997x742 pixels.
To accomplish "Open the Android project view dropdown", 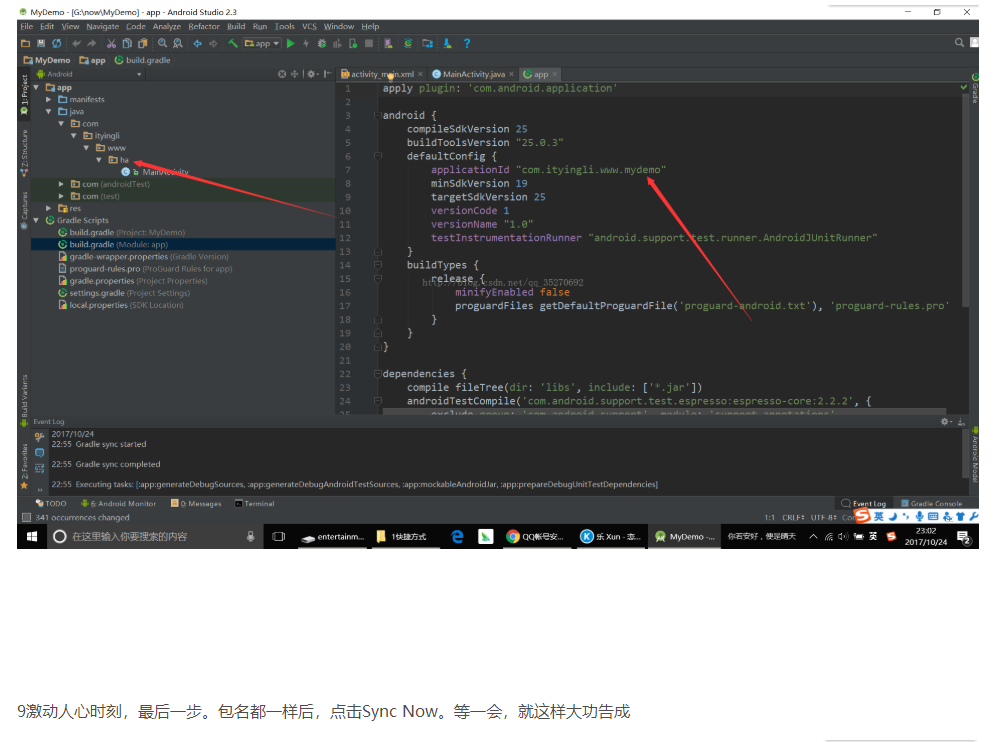I will [90, 74].
